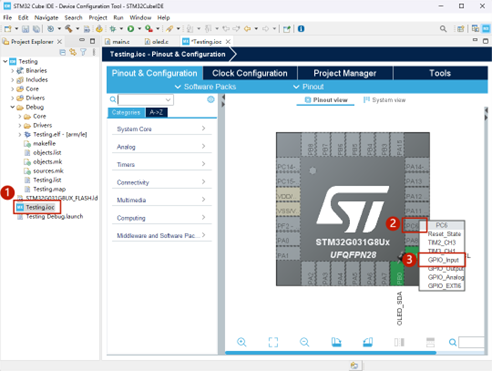Click the filter funnel icon in Project Explorer
The image size is (492, 371).
point(83,52)
